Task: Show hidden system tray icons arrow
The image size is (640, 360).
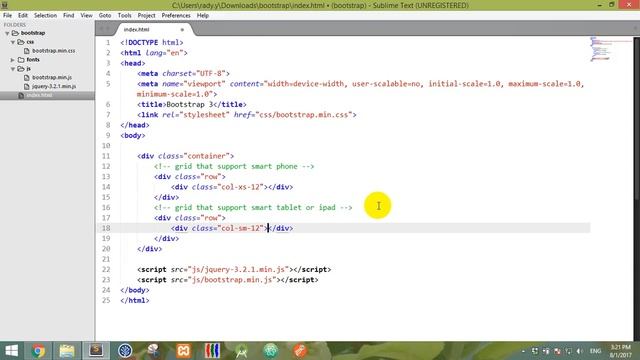Action: [x=523, y=351]
